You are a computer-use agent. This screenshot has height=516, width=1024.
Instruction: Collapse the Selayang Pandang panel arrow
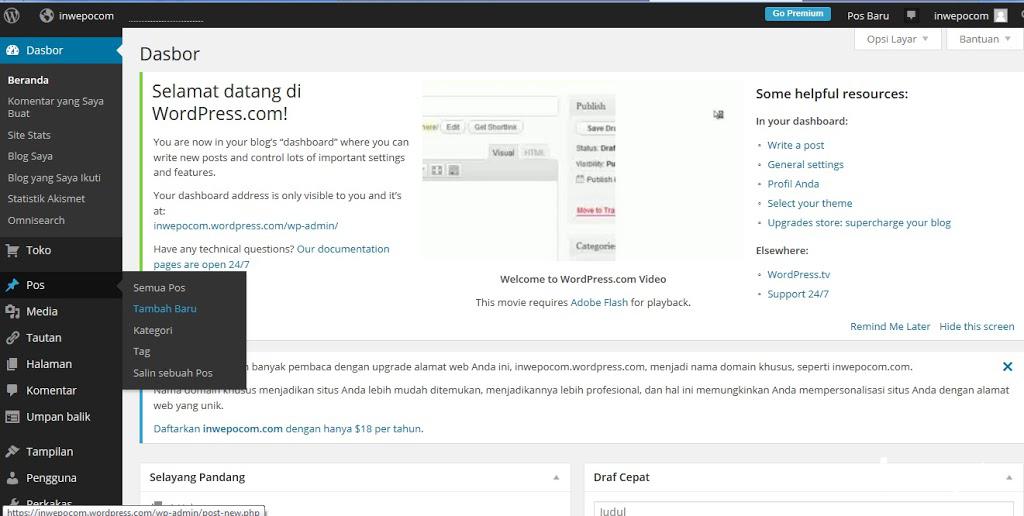pos(556,478)
